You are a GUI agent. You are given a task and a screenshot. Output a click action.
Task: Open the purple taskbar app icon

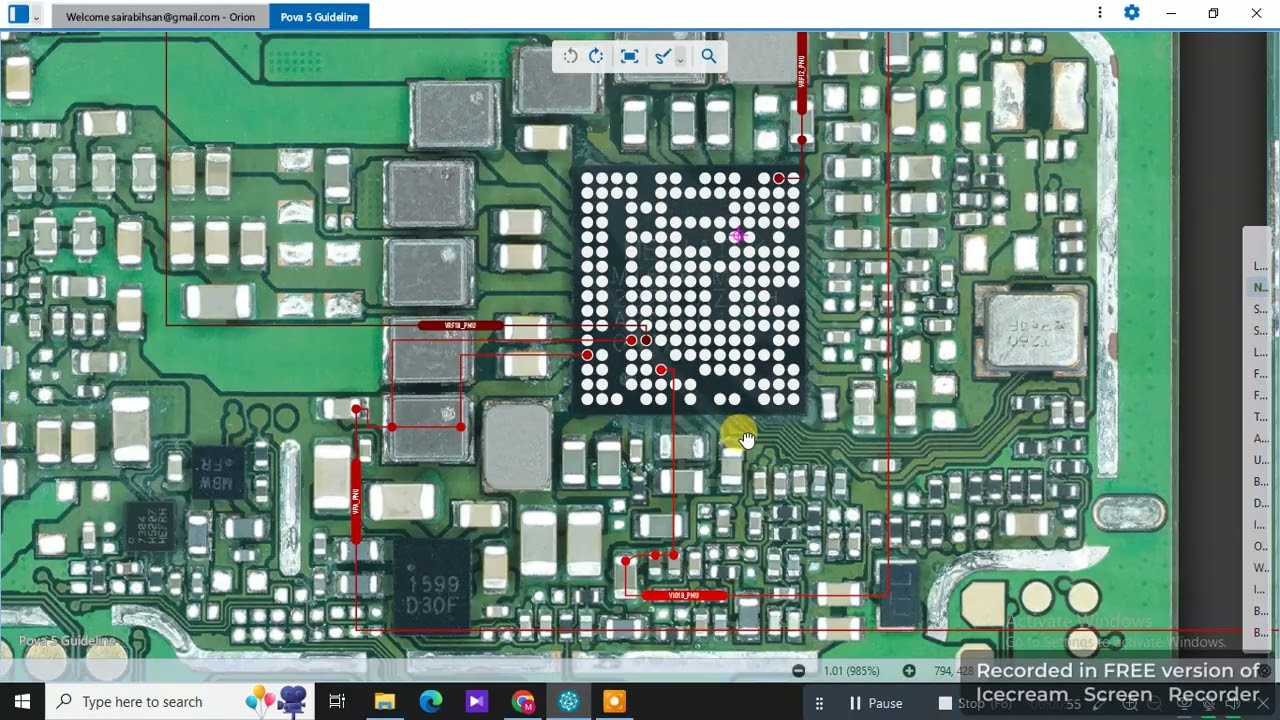[476, 702]
